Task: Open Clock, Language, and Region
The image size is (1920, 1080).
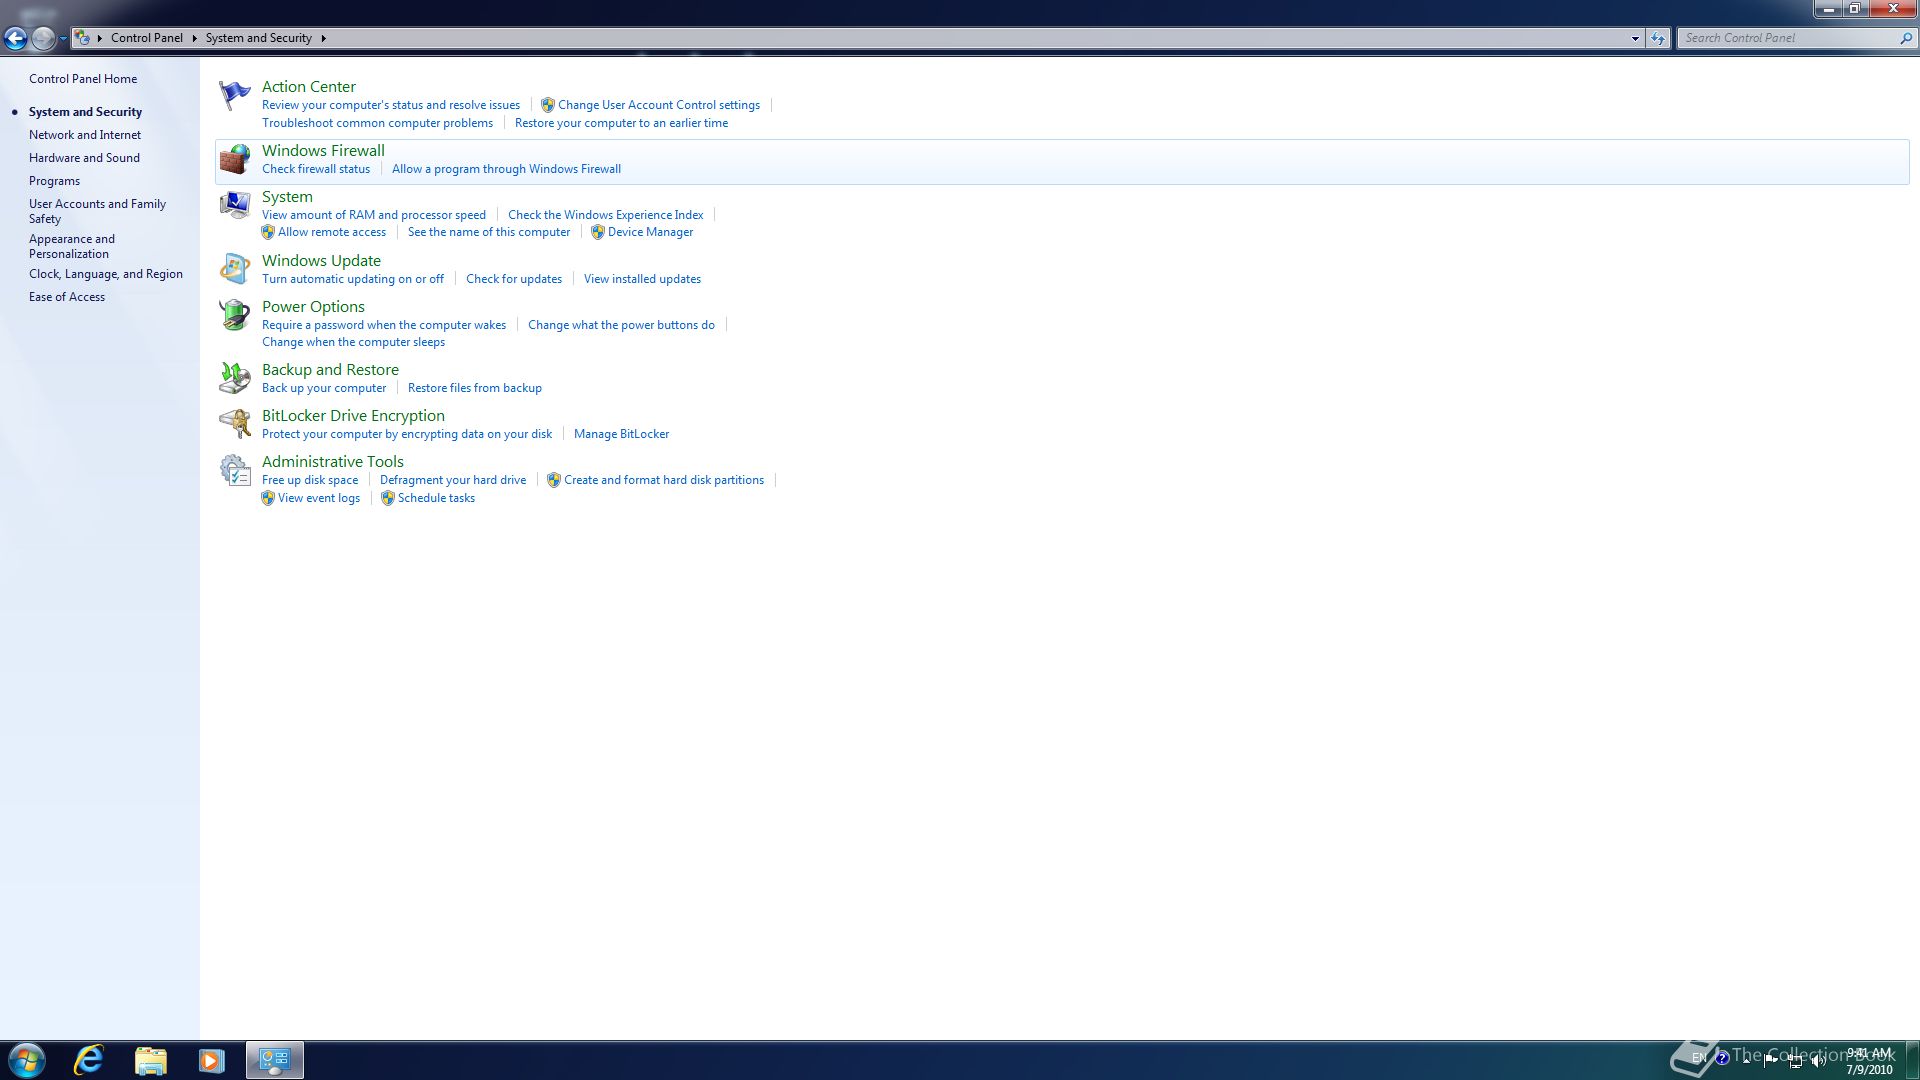Action: click(x=106, y=274)
